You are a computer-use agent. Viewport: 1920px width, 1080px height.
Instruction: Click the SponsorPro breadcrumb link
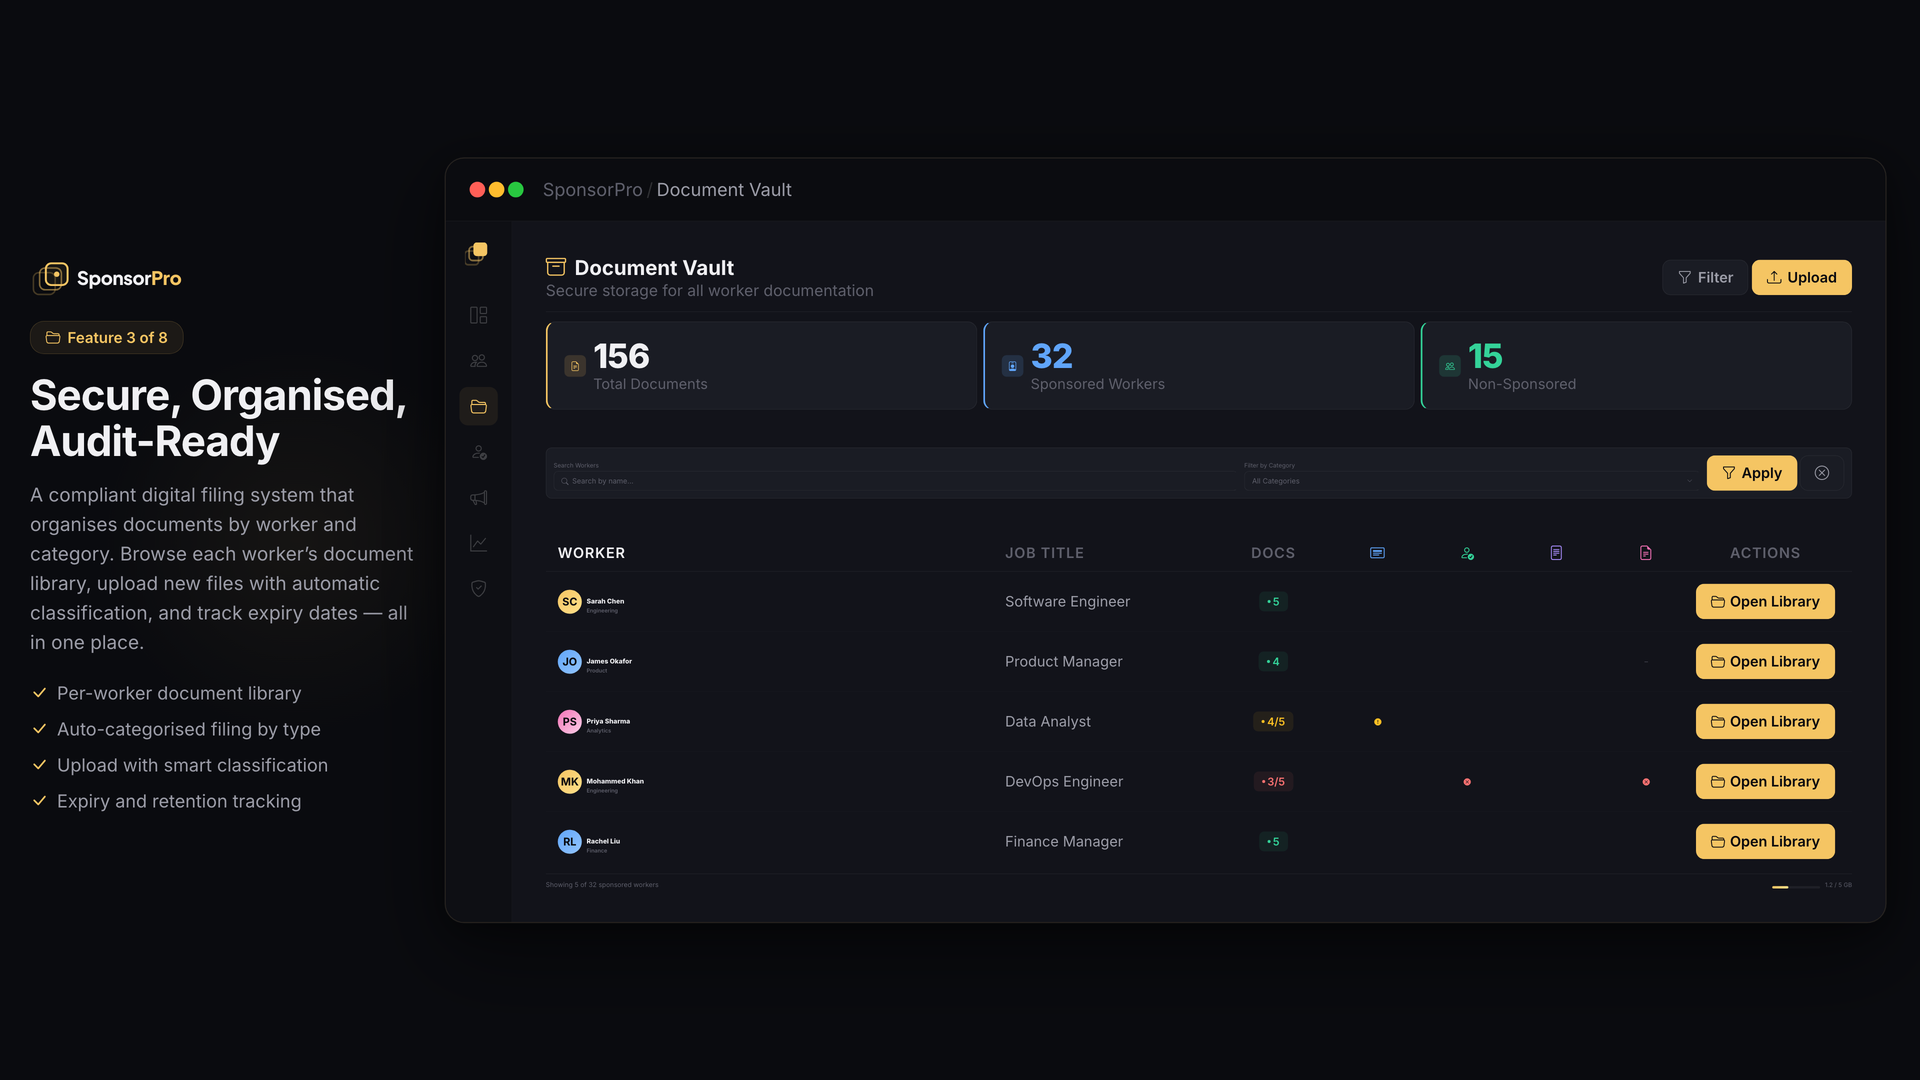click(592, 189)
